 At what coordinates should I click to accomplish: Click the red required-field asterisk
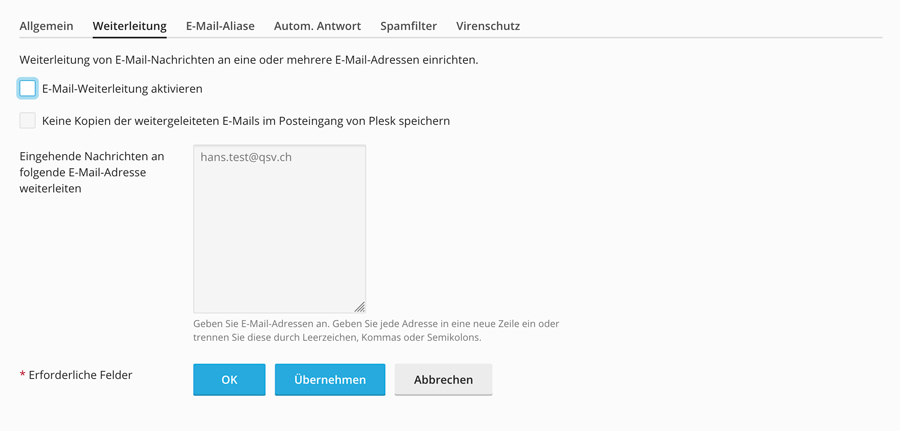point(23,376)
